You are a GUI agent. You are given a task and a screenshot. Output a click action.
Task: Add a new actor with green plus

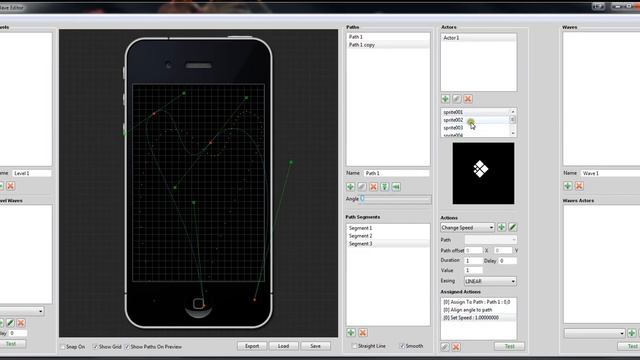(x=445, y=99)
